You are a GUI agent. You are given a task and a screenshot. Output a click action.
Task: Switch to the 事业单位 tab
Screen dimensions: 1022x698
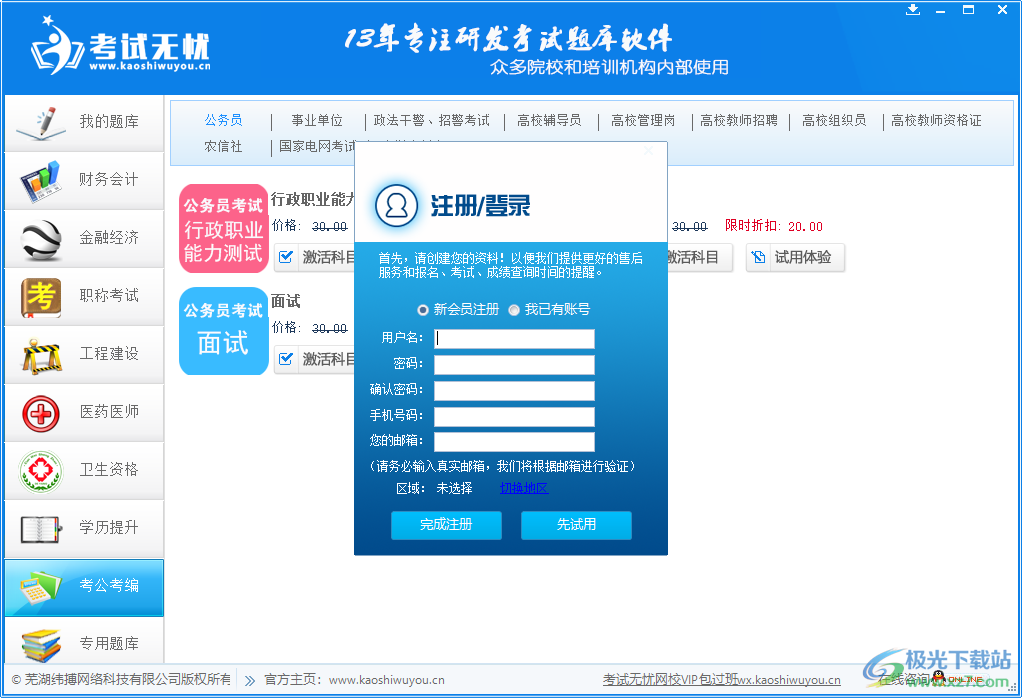[317, 120]
